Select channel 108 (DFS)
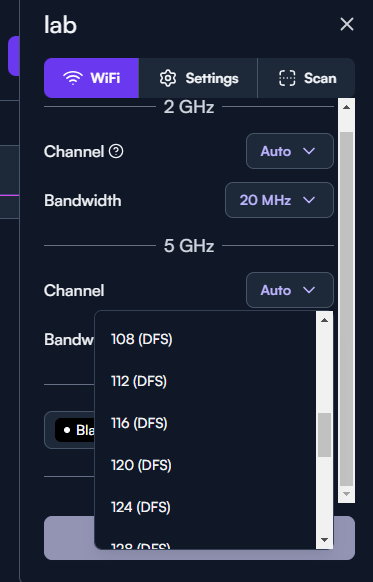This screenshot has width=373, height=582. (x=205, y=339)
